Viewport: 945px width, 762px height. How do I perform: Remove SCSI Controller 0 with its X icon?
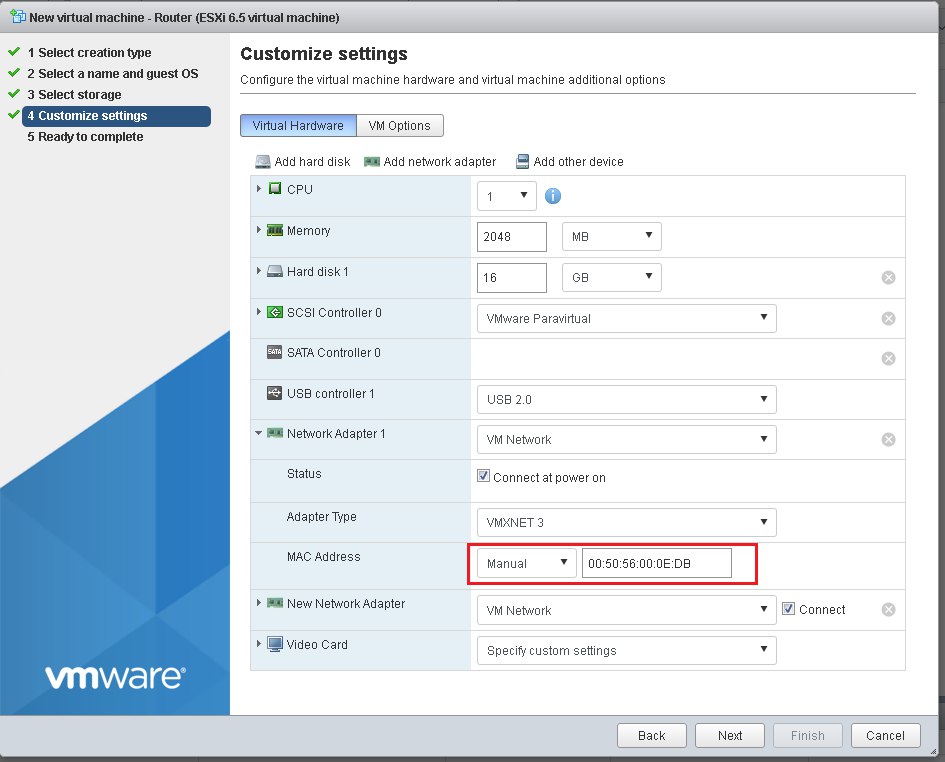tap(888, 318)
